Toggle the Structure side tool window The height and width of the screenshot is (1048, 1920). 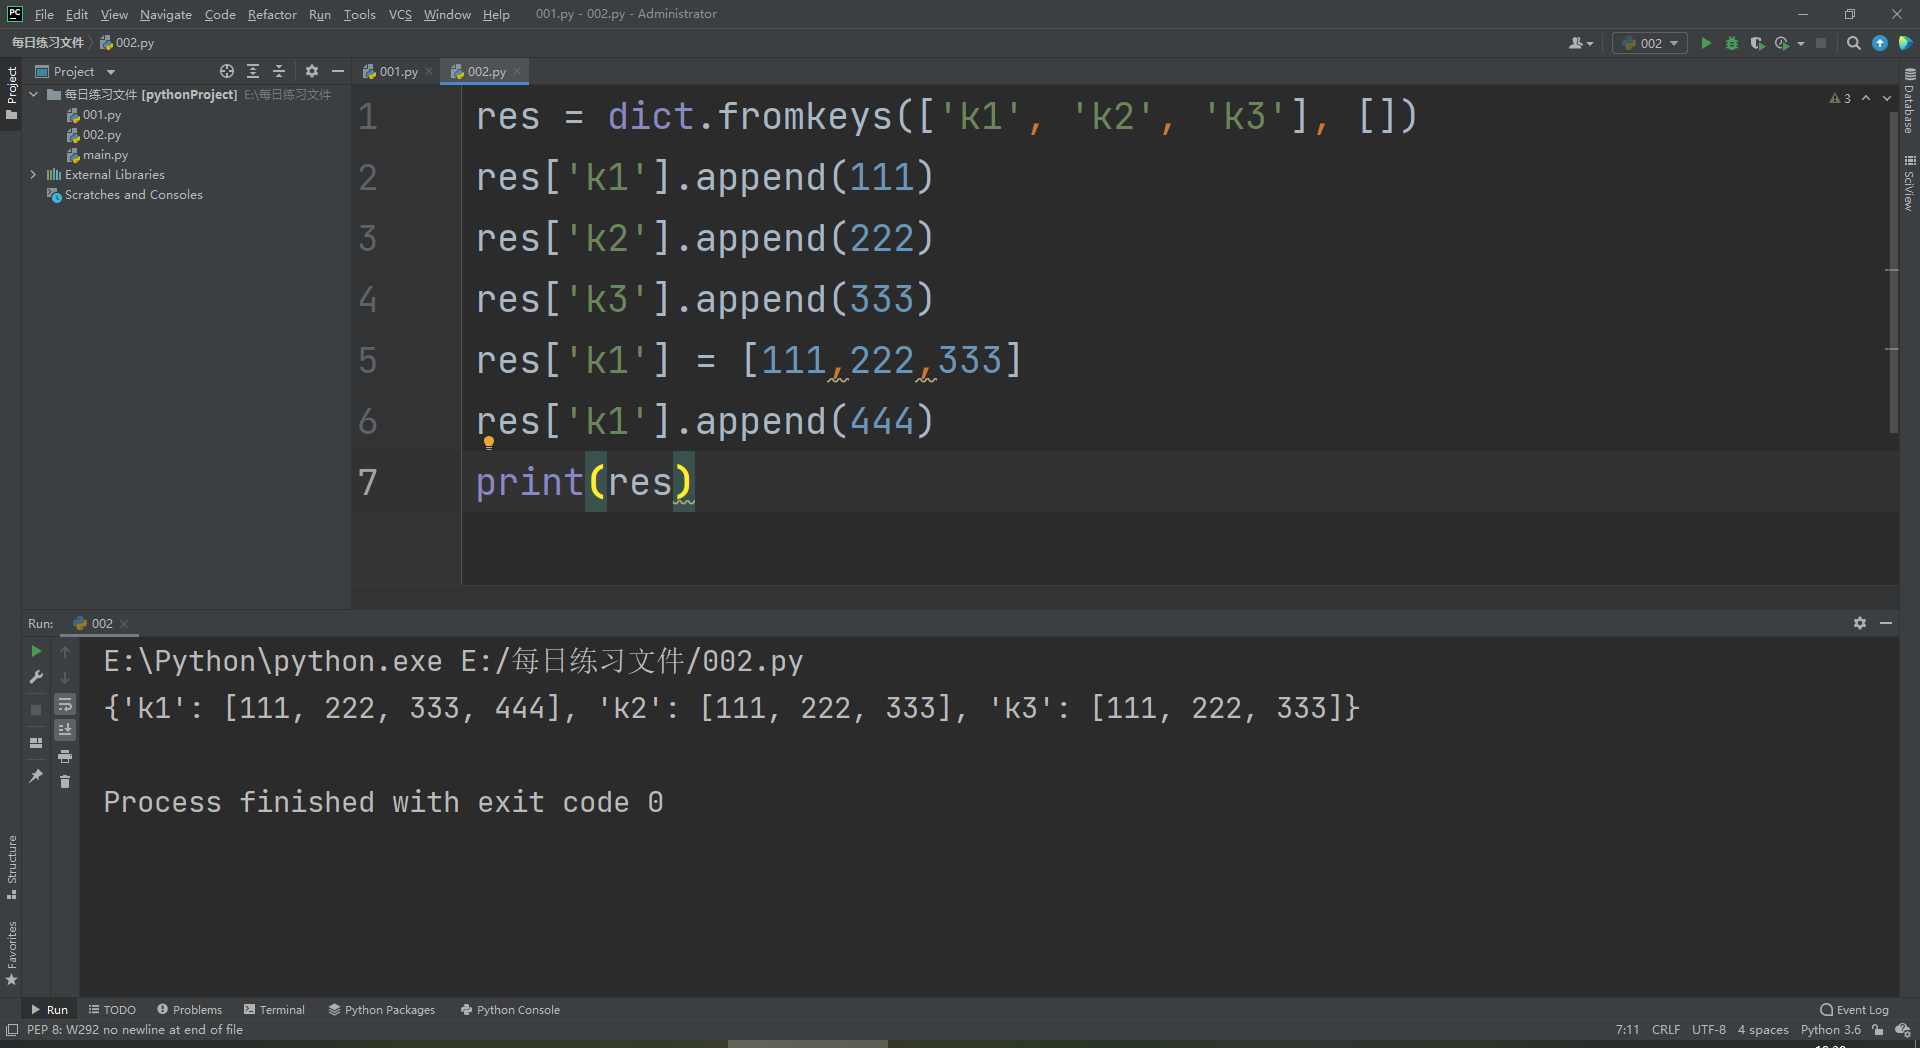[x=12, y=867]
